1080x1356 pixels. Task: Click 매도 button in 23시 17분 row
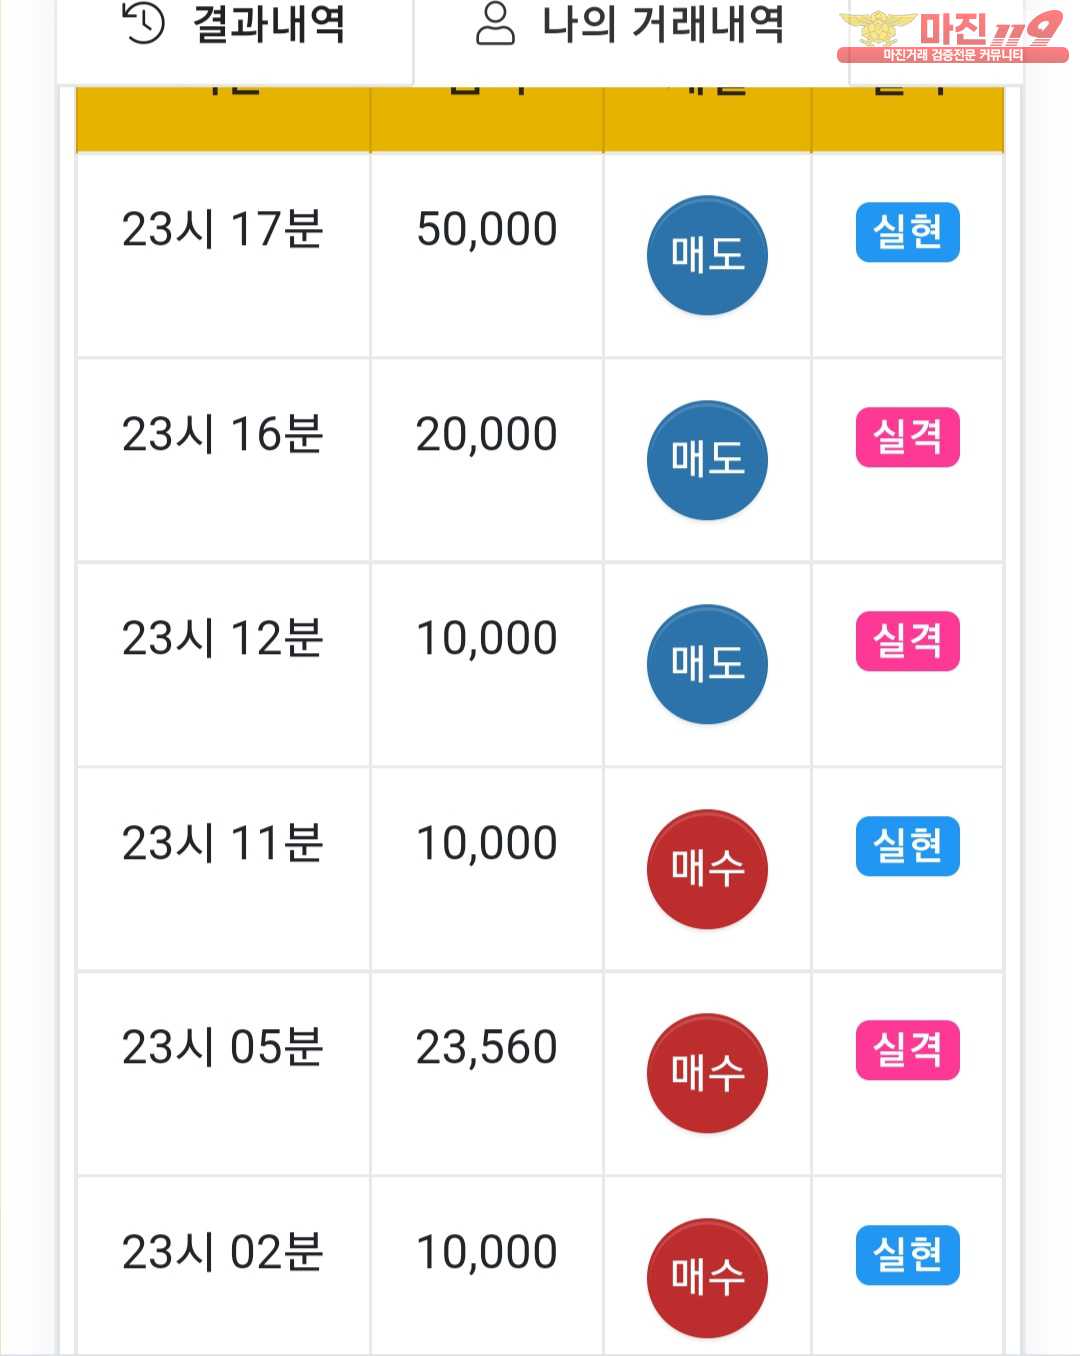pos(707,255)
